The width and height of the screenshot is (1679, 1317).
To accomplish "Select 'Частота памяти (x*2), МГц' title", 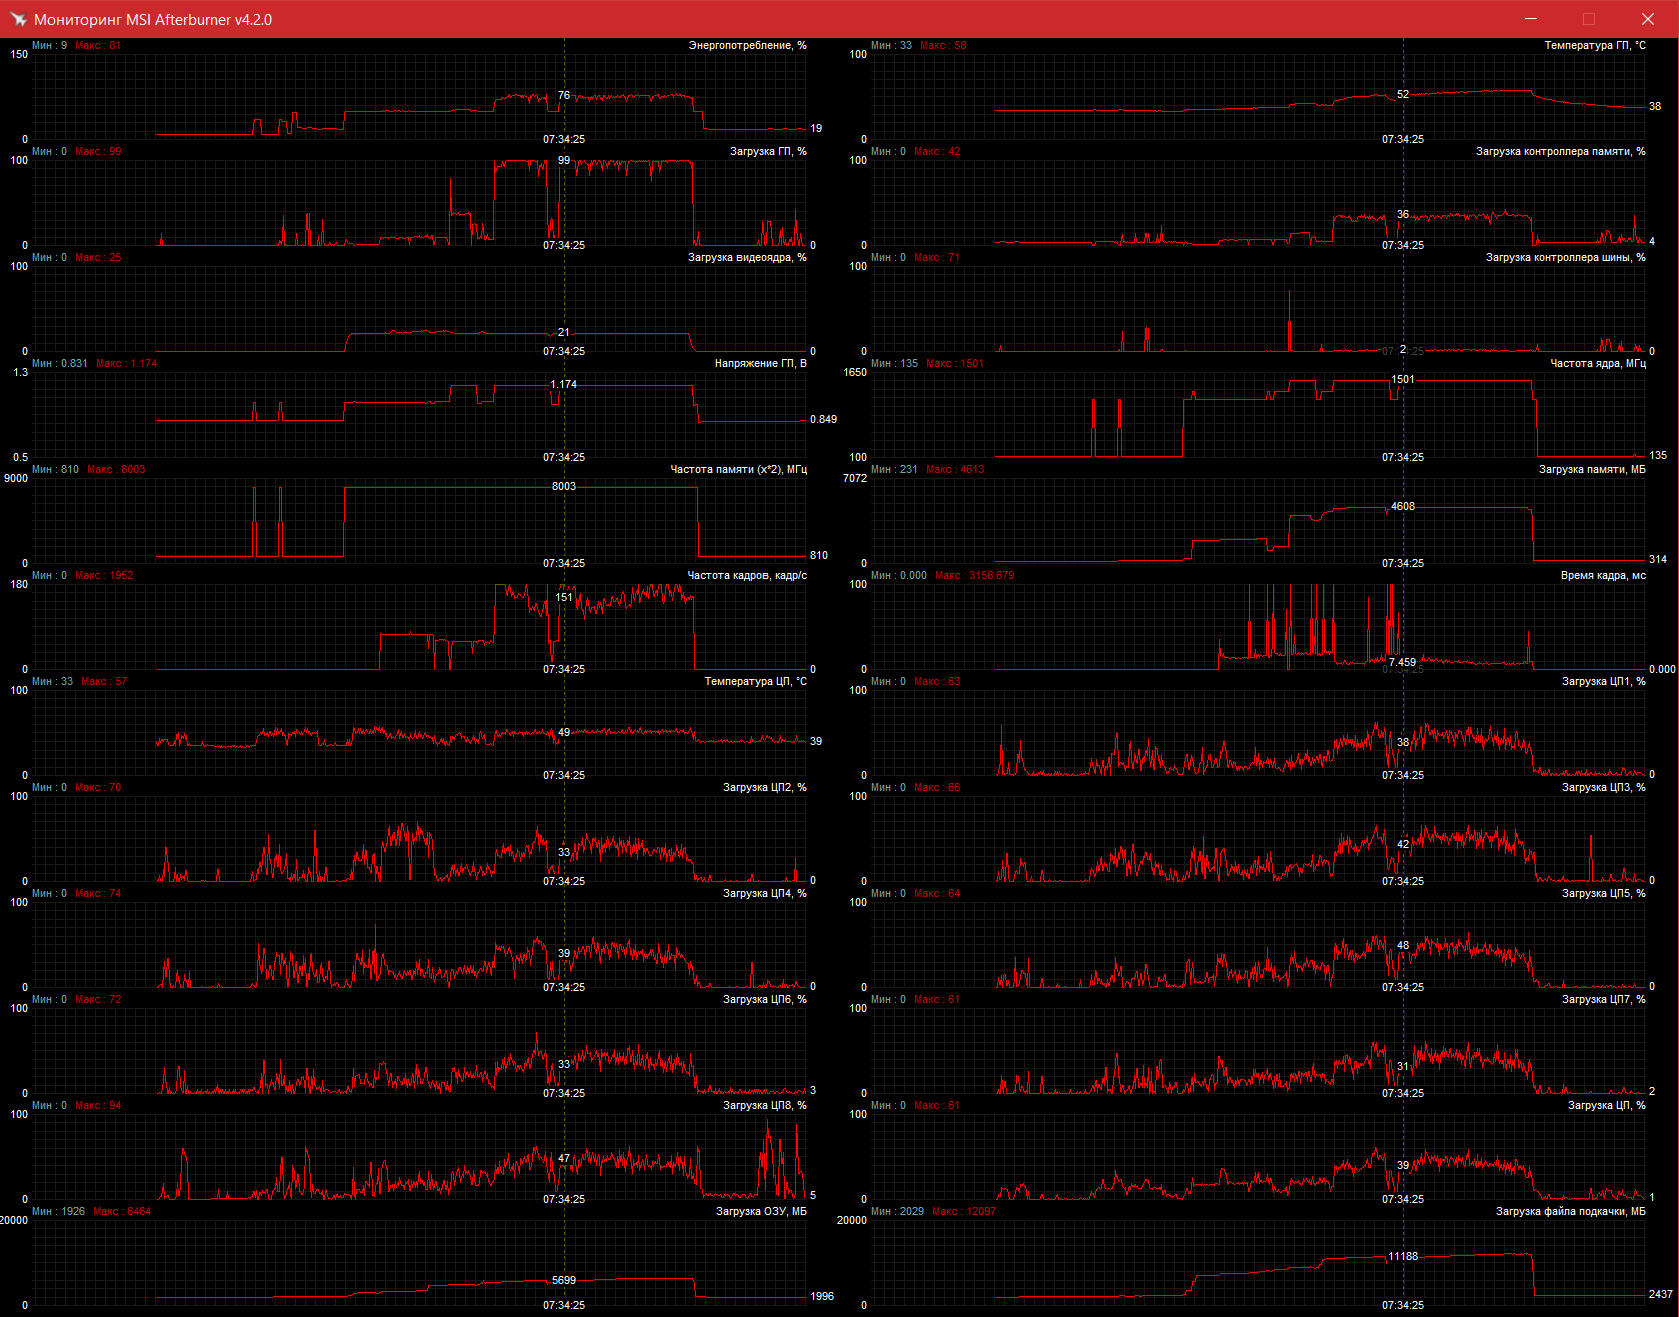I will (738, 470).
